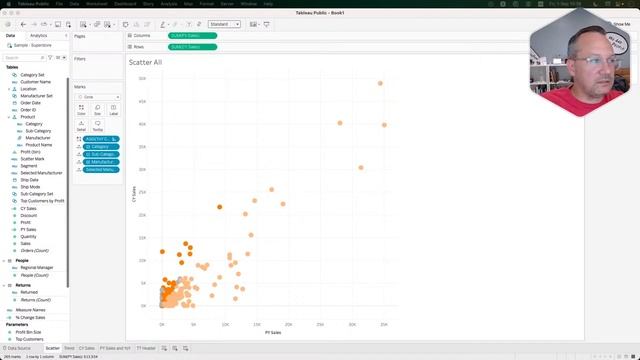Screen dimensions: 640x360
Task: Open the mark type Circle dropdown
Action: [x=98, y=97]
